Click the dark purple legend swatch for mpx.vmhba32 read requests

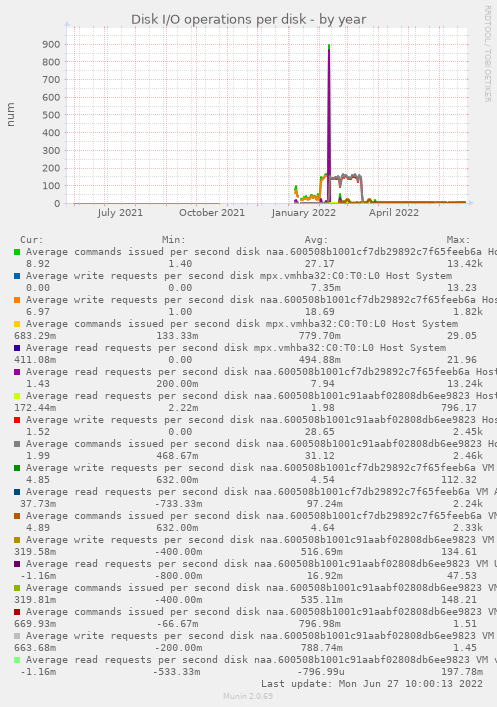coord(17,348)
